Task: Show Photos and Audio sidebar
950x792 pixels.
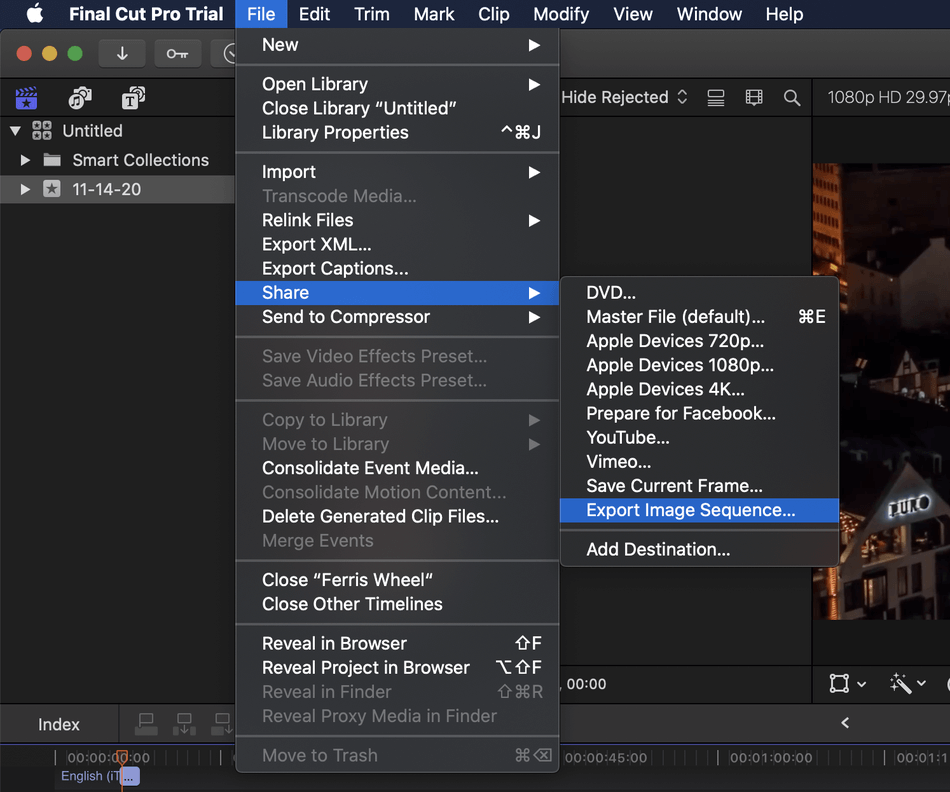Action: (x=79, y=98)
